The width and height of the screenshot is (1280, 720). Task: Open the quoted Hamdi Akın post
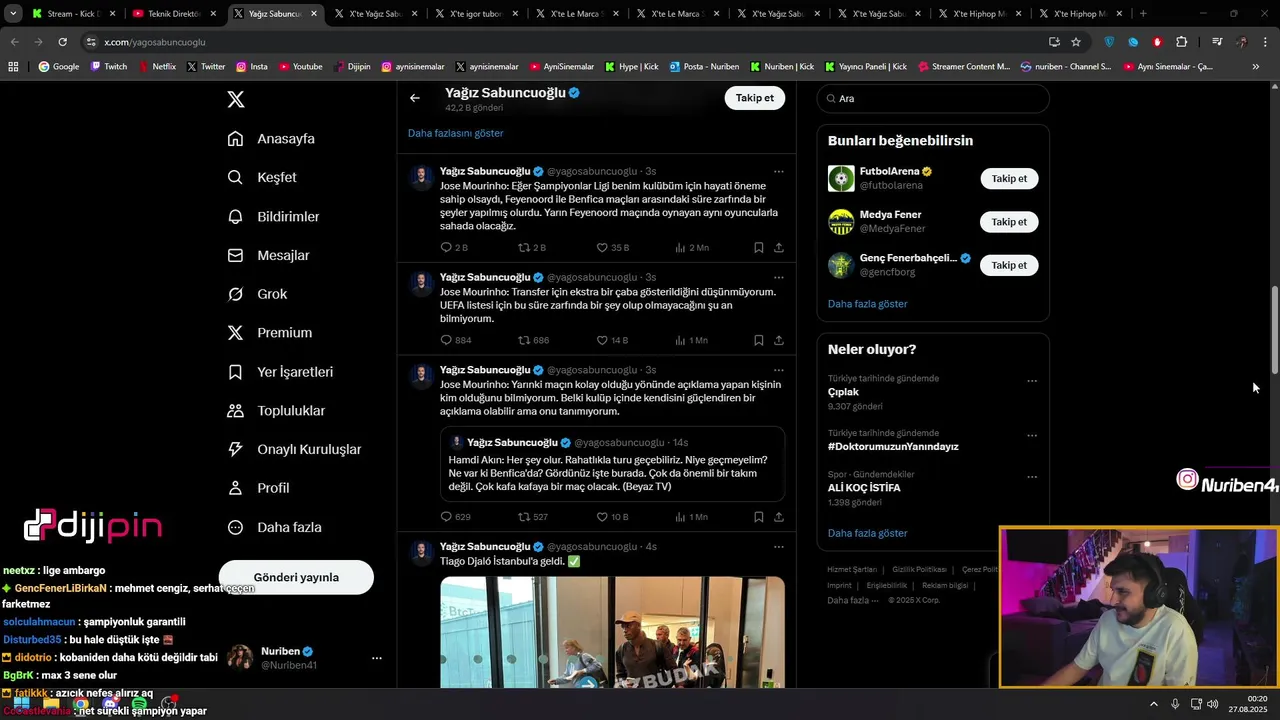coord(612,464)
